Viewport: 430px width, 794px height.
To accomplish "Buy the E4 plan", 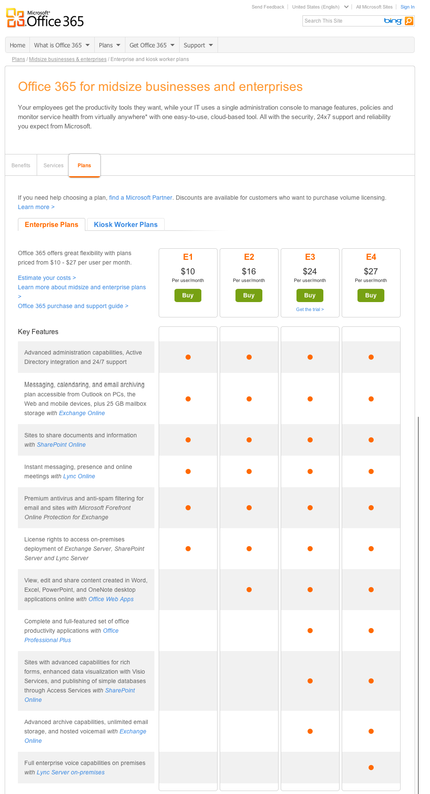I will [x=371, y=295].
